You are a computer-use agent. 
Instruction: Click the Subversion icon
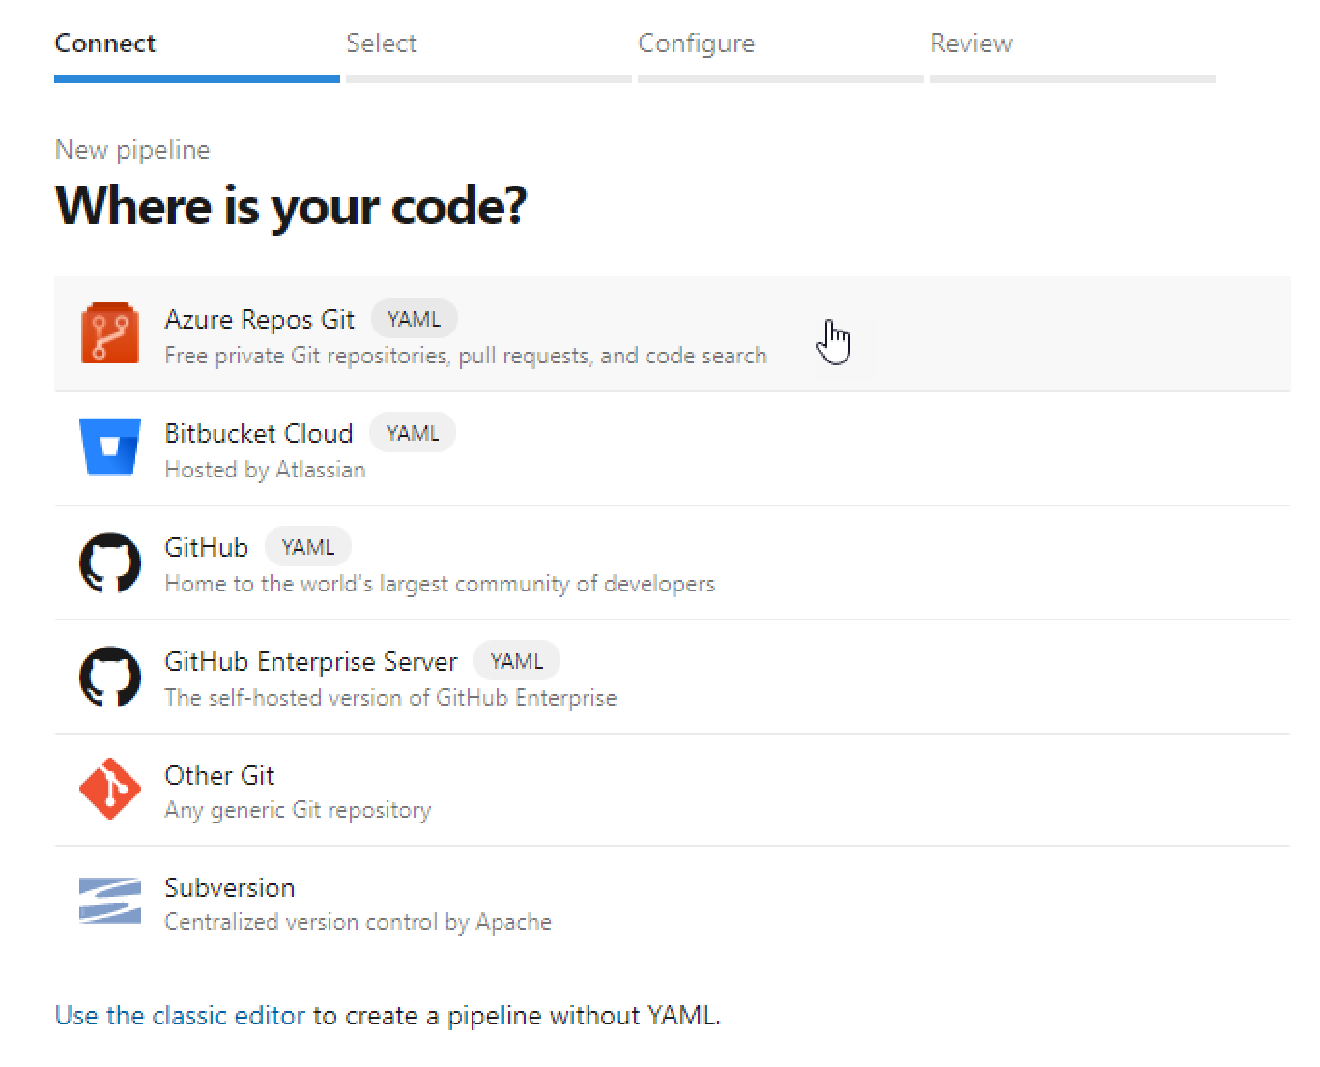(x=110, y=901)
